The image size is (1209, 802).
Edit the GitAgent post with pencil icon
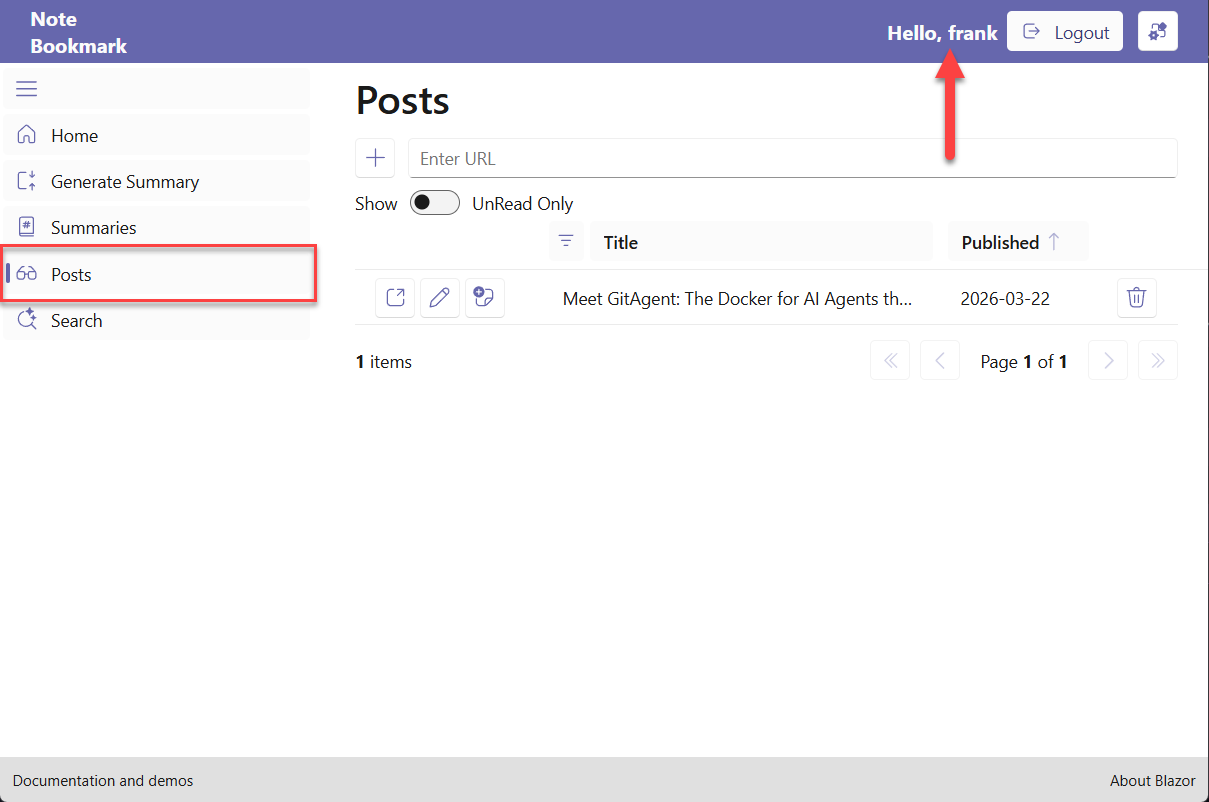pos(439,298)
